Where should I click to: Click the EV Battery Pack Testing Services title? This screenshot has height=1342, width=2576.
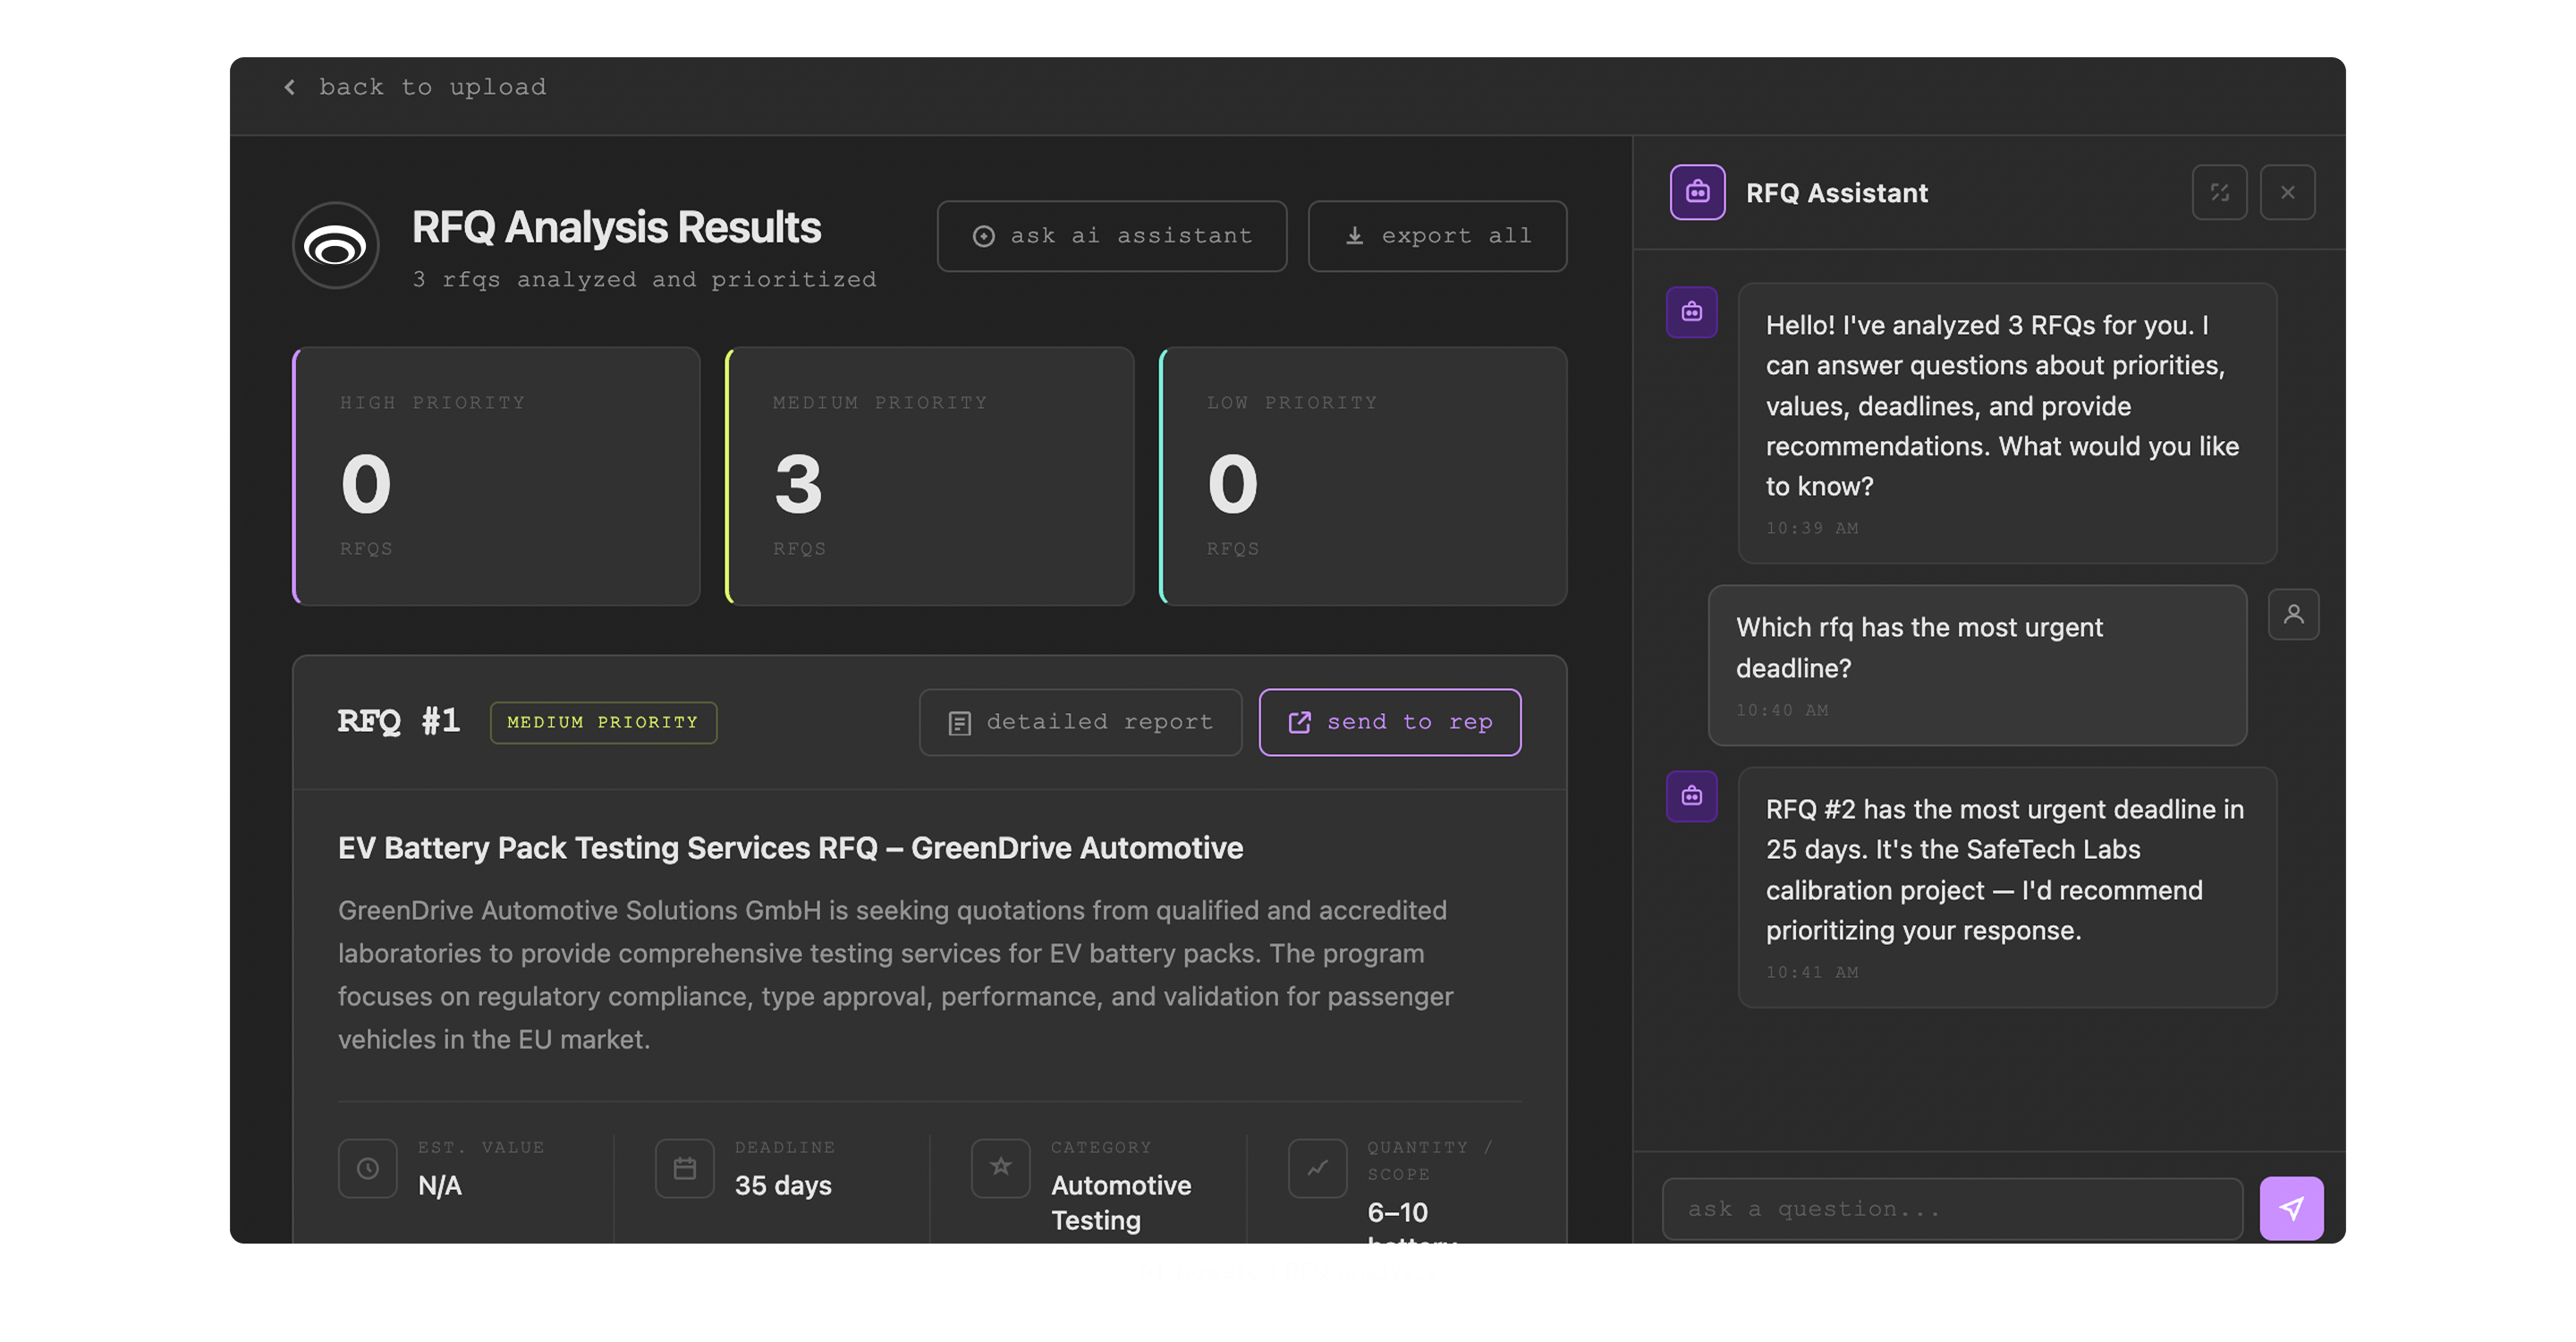point(790,848)
